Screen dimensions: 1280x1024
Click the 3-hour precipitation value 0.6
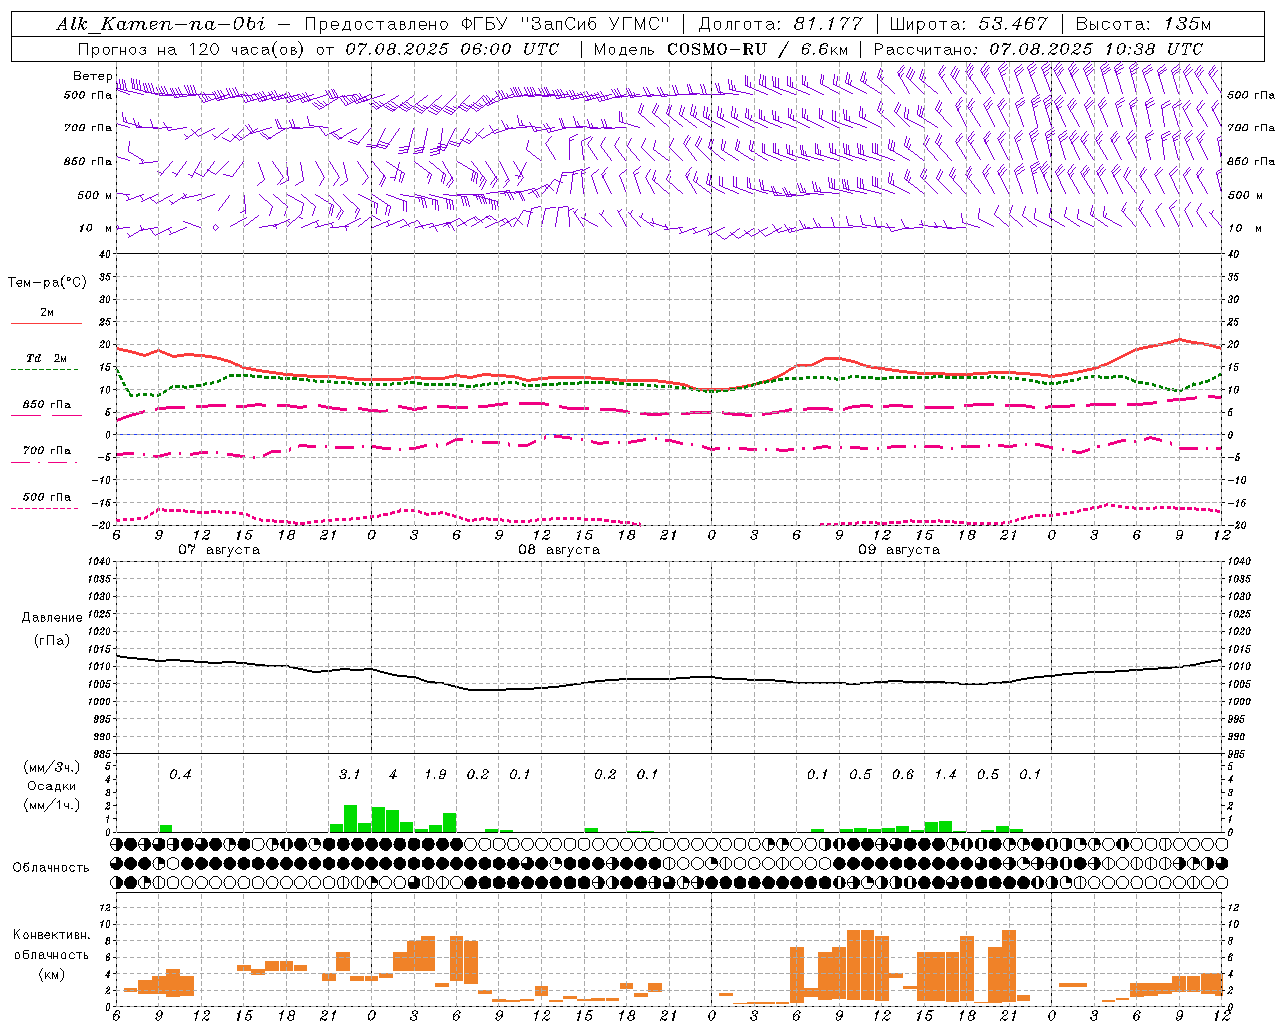click(x=903, y=774)
